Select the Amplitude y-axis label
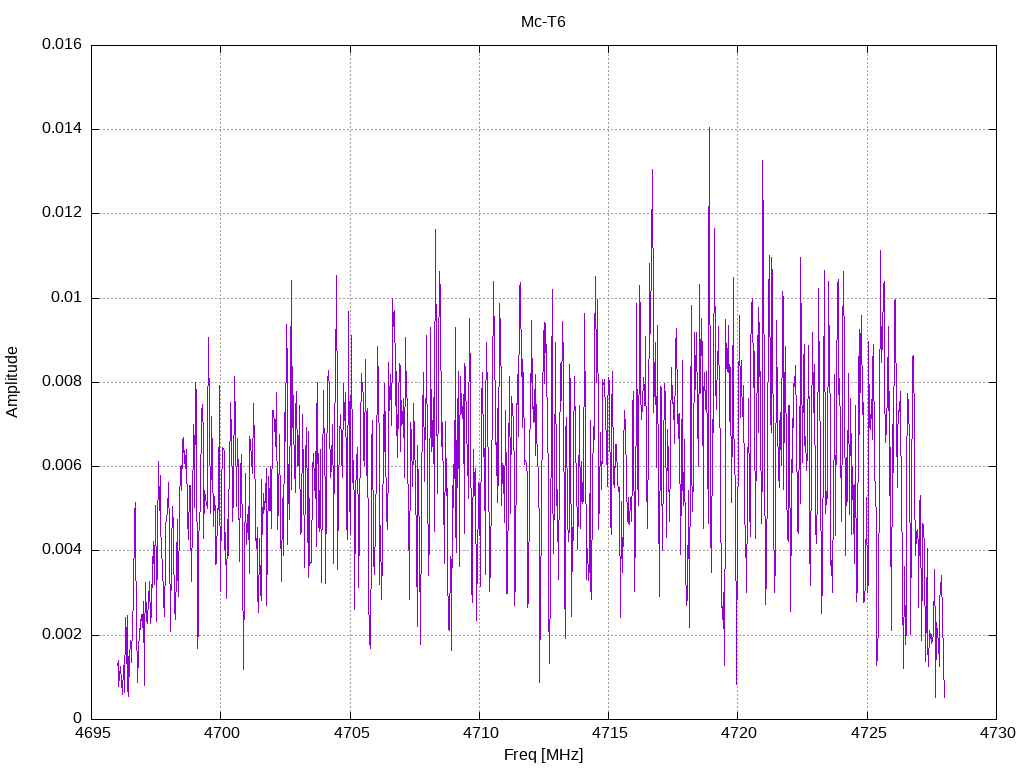The image size is (1024, 768). point(12,382)
